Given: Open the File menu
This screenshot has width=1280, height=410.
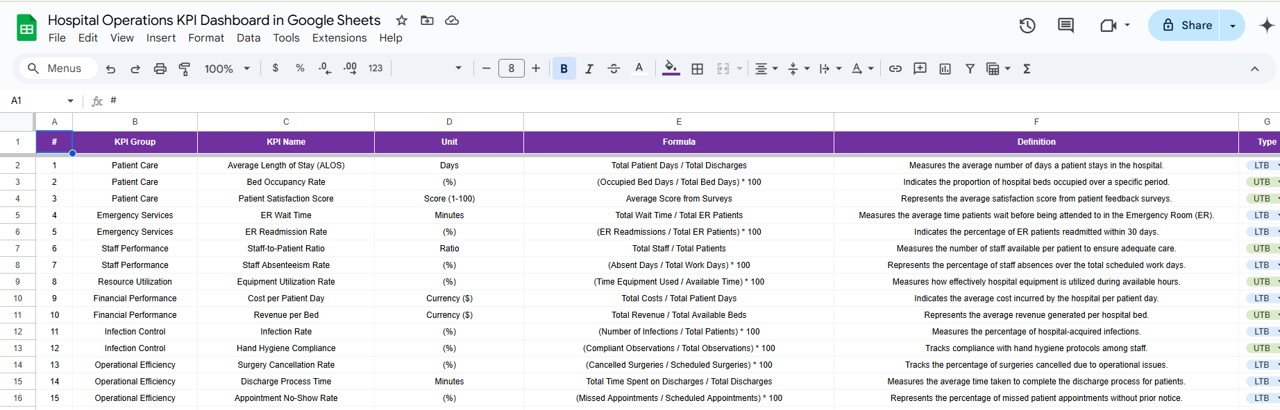Looking at the screenshot, I should coord(57,38).
